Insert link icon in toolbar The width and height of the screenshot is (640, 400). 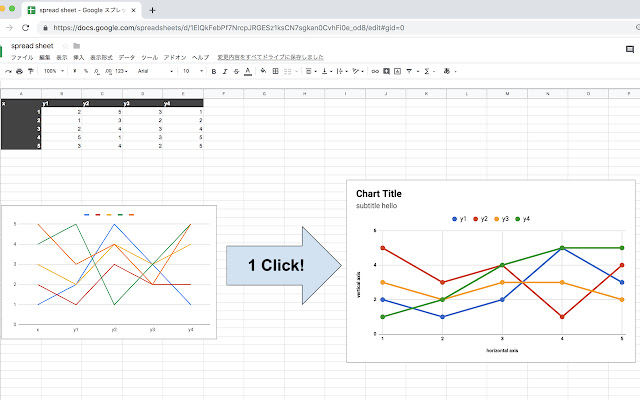375,71
